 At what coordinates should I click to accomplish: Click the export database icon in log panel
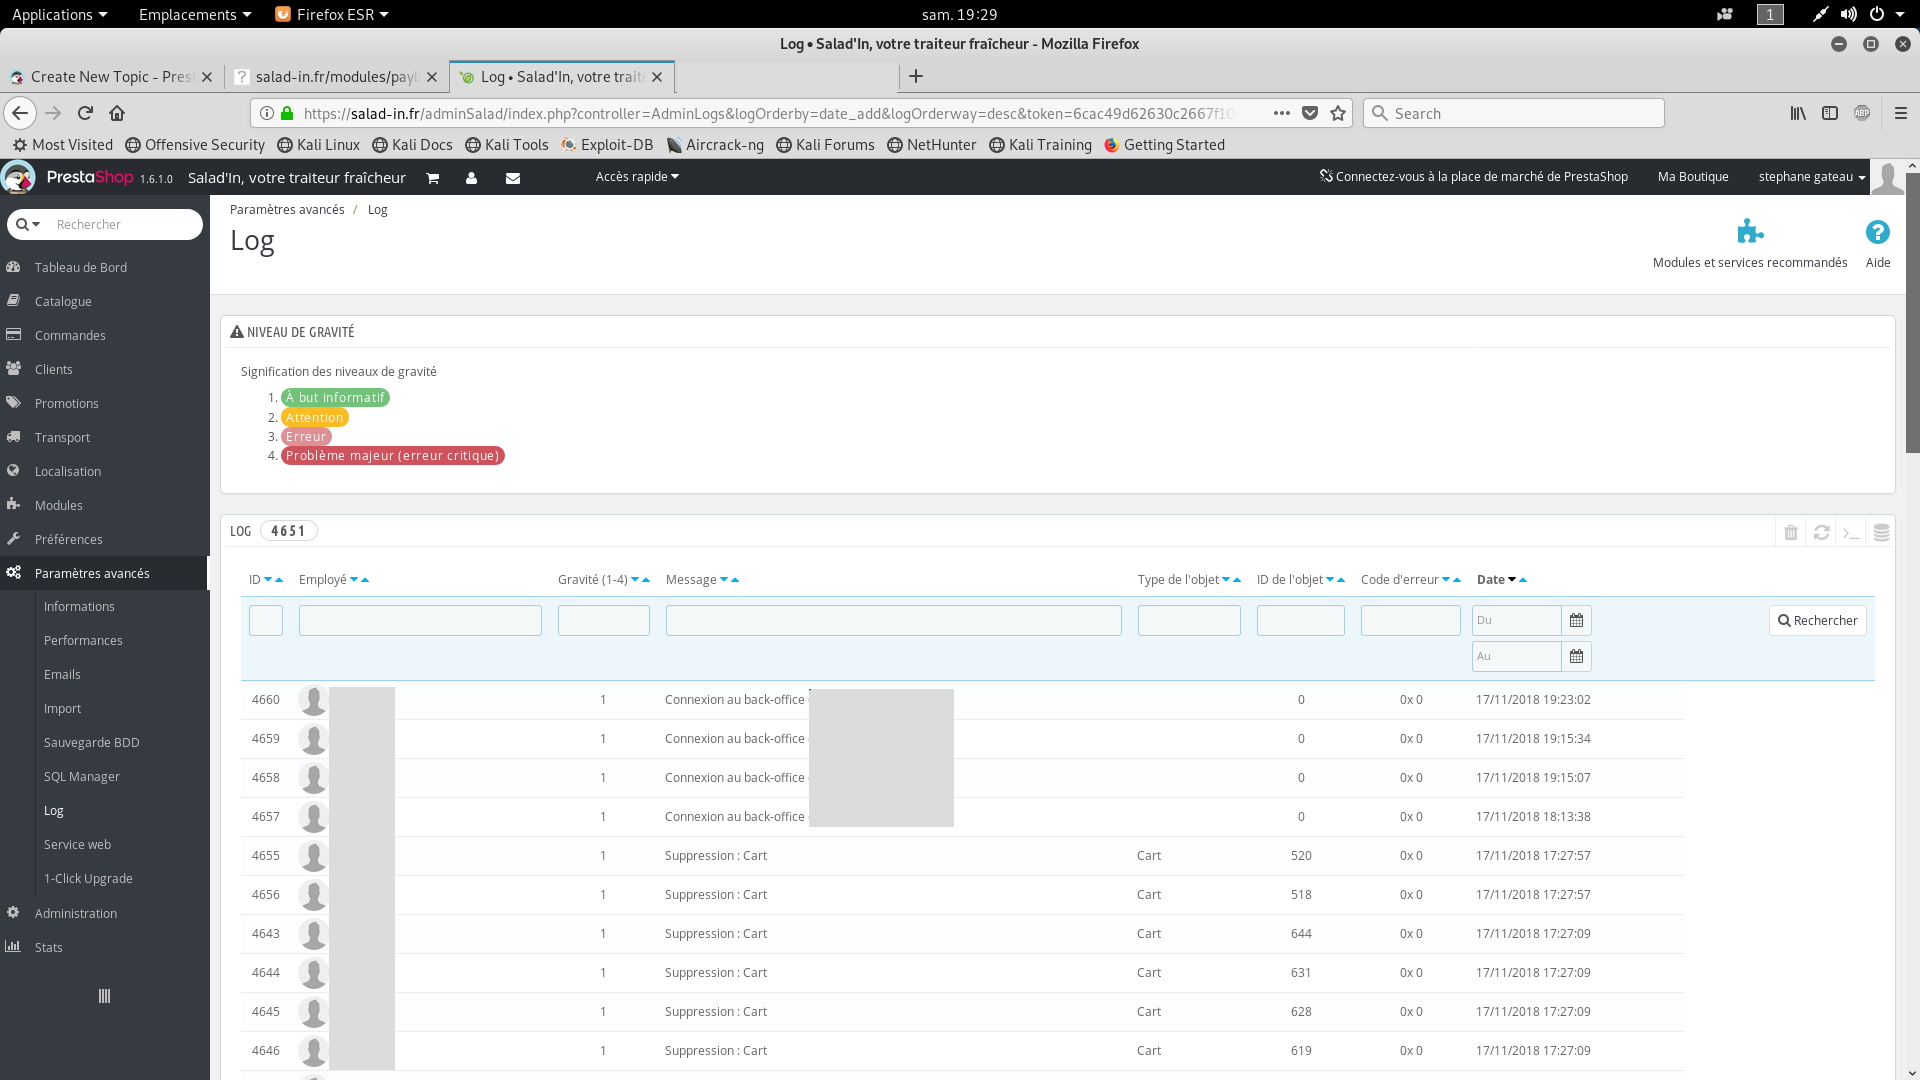click(x=1881, y=532)
